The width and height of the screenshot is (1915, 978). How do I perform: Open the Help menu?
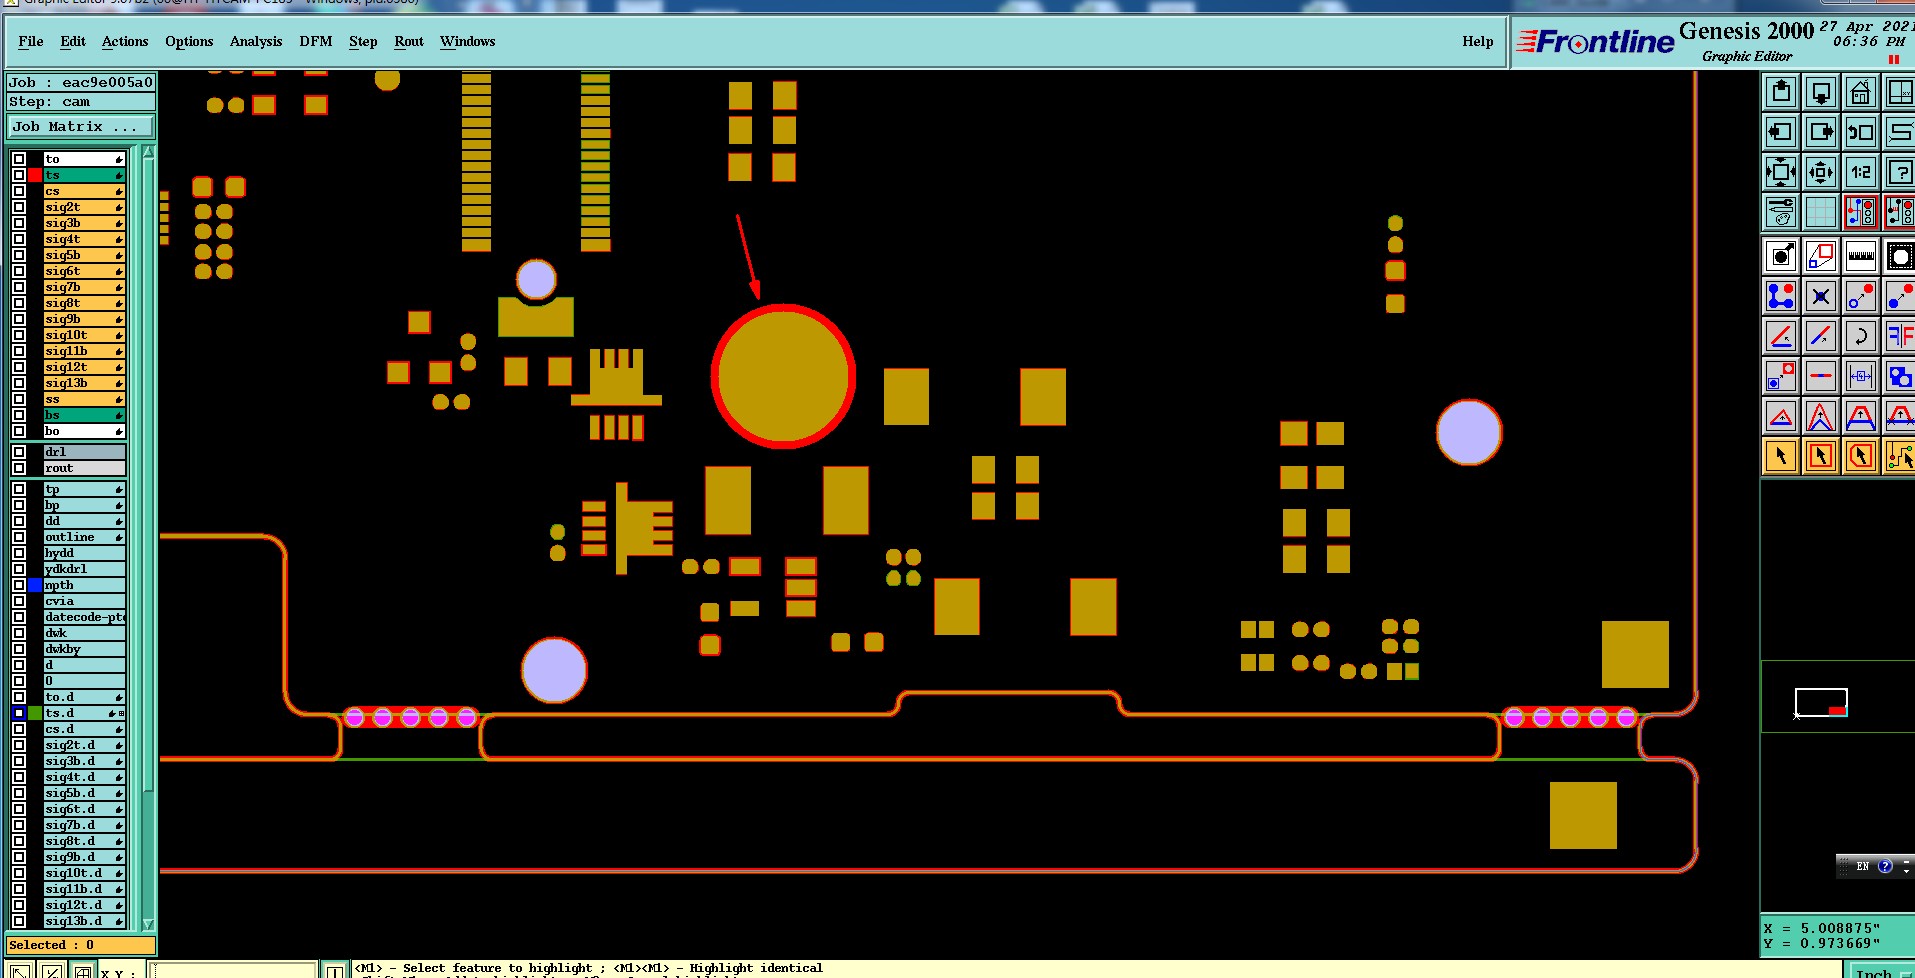coord(1478,41)
